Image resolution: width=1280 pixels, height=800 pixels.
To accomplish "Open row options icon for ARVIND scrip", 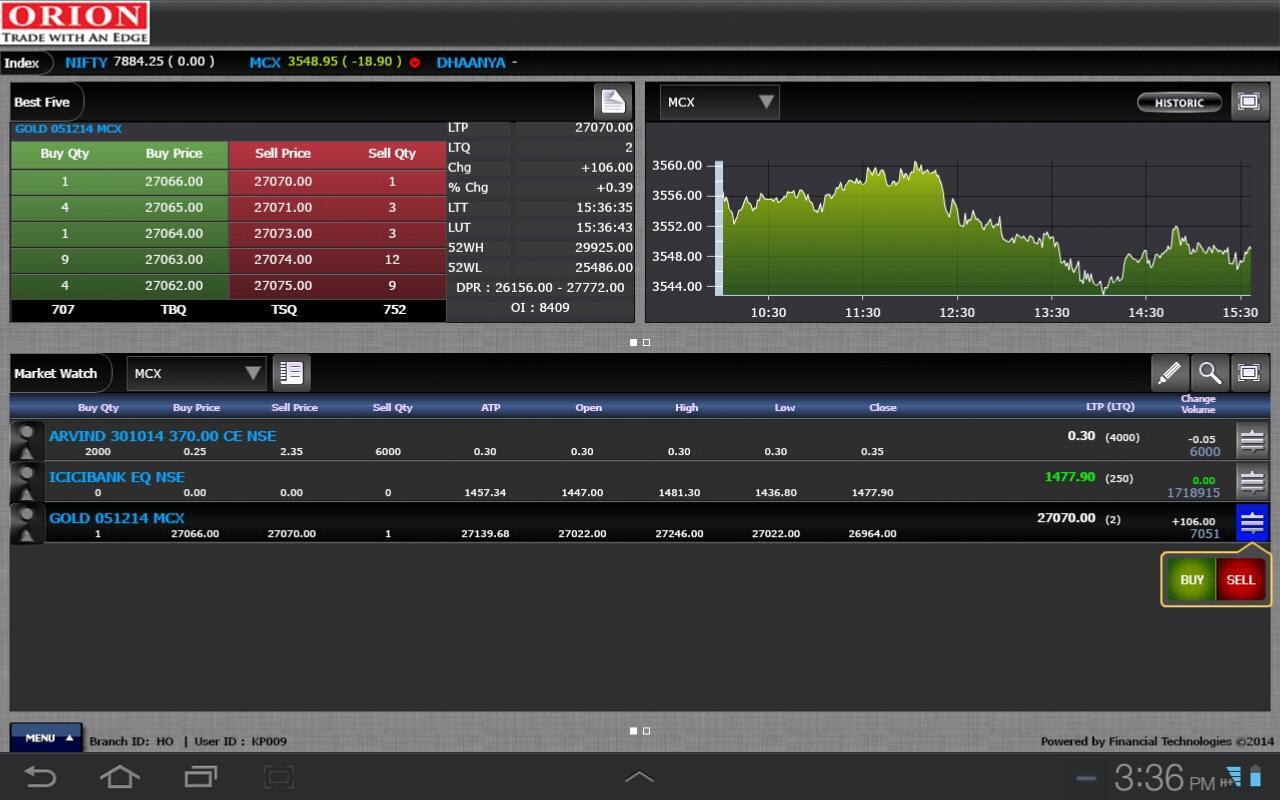I will coord(1252,440).
